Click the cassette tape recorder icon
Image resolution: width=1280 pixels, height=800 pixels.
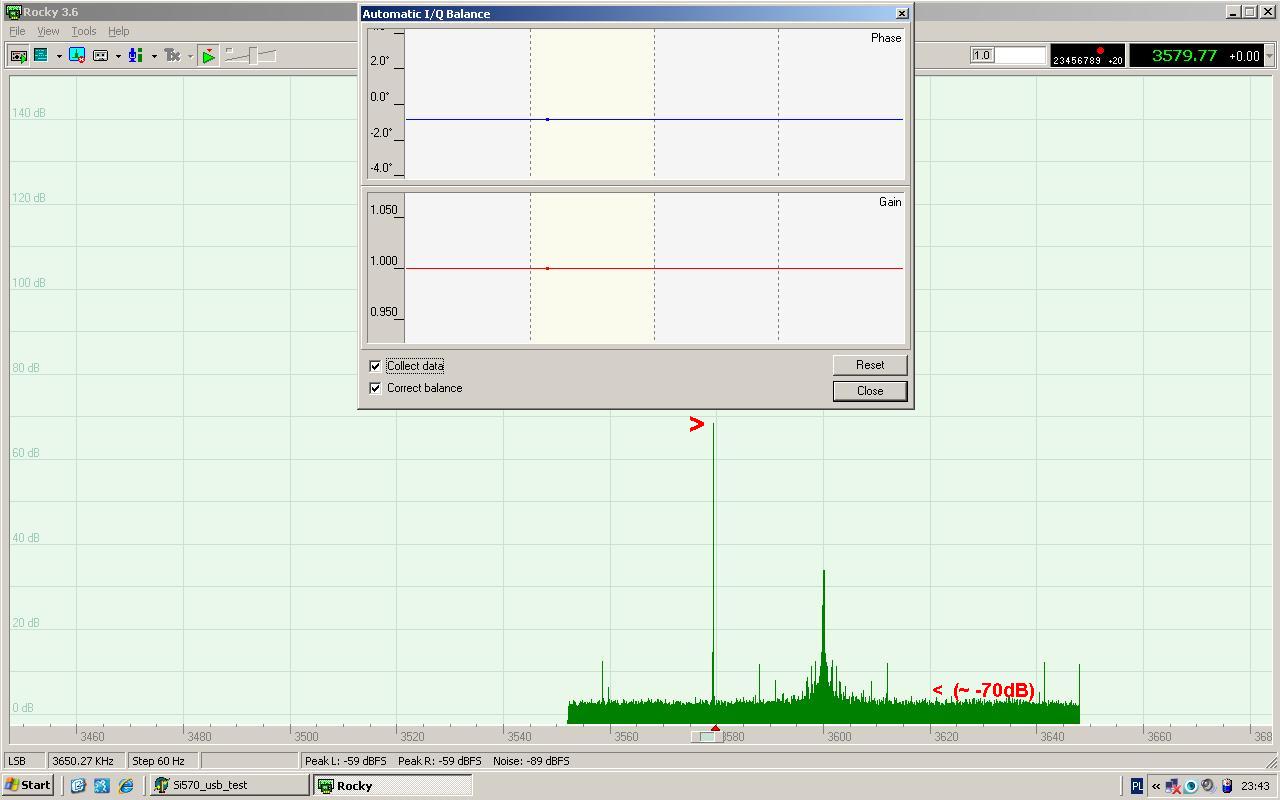(100, 56)
